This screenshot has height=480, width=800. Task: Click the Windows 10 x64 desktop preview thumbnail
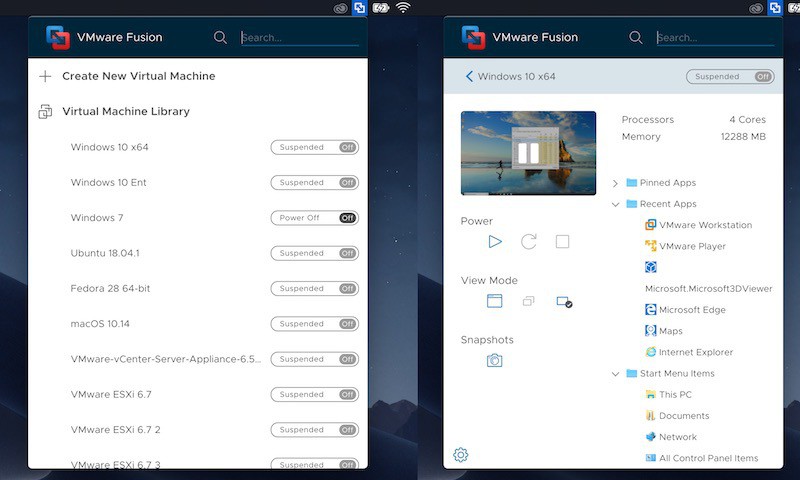point(528,153)
